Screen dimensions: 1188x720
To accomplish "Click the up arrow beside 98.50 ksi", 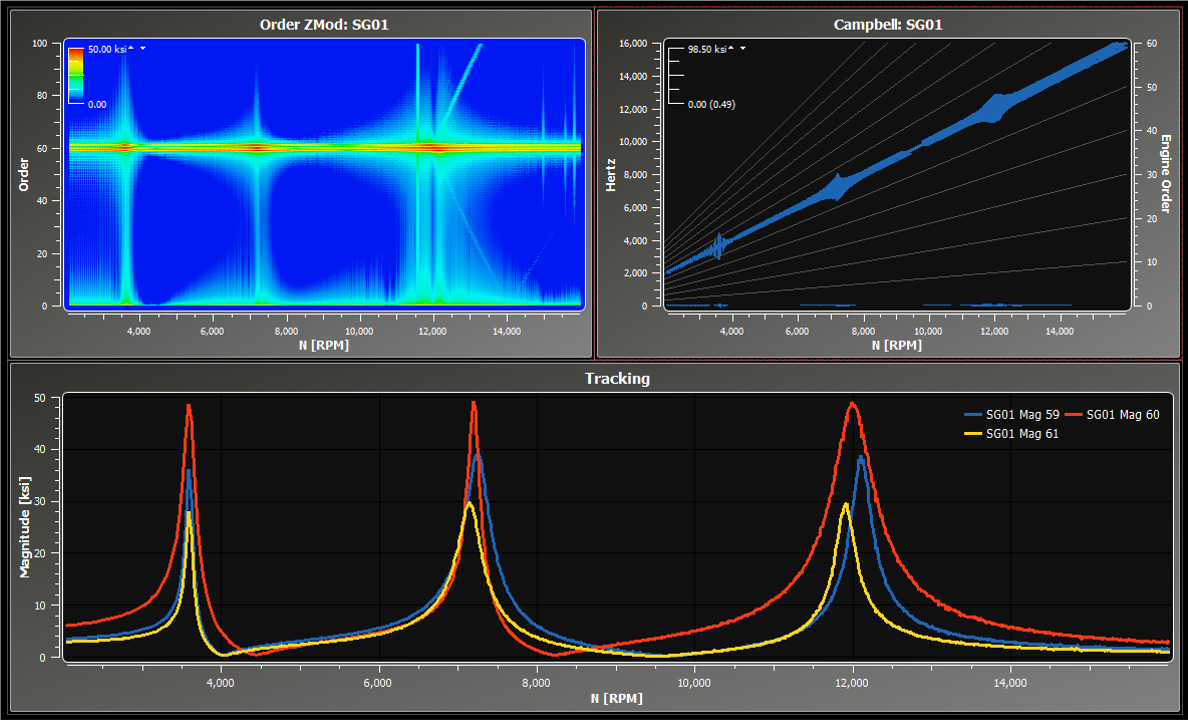I will pyautogui.click(x=731, y=47).
